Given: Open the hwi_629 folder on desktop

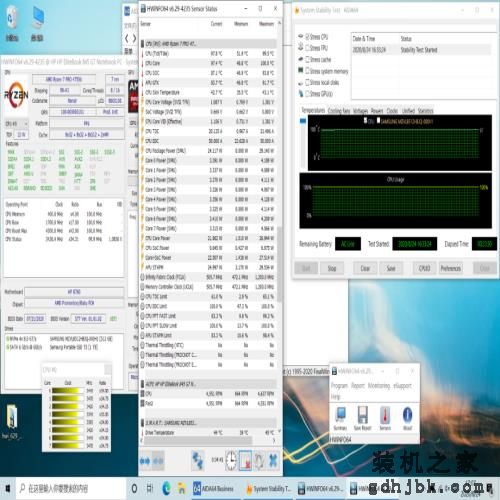Looking at the screenshot, I should click(x=12, y=421).
